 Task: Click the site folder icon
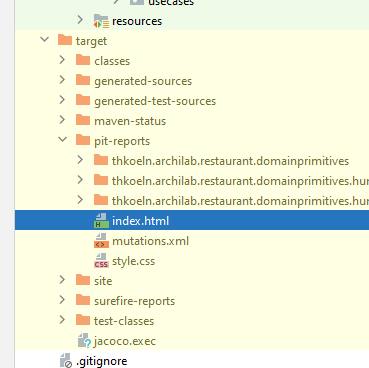click(x=83, y=280)
